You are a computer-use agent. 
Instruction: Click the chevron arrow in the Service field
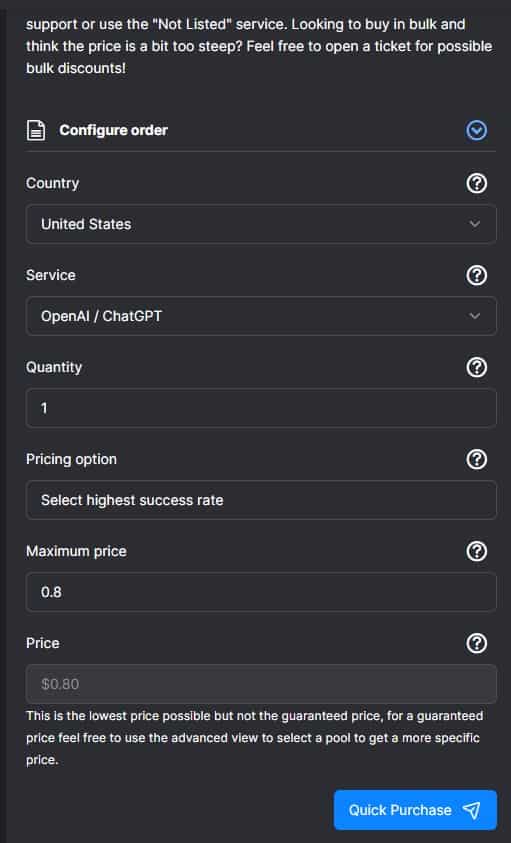point(474,316)
